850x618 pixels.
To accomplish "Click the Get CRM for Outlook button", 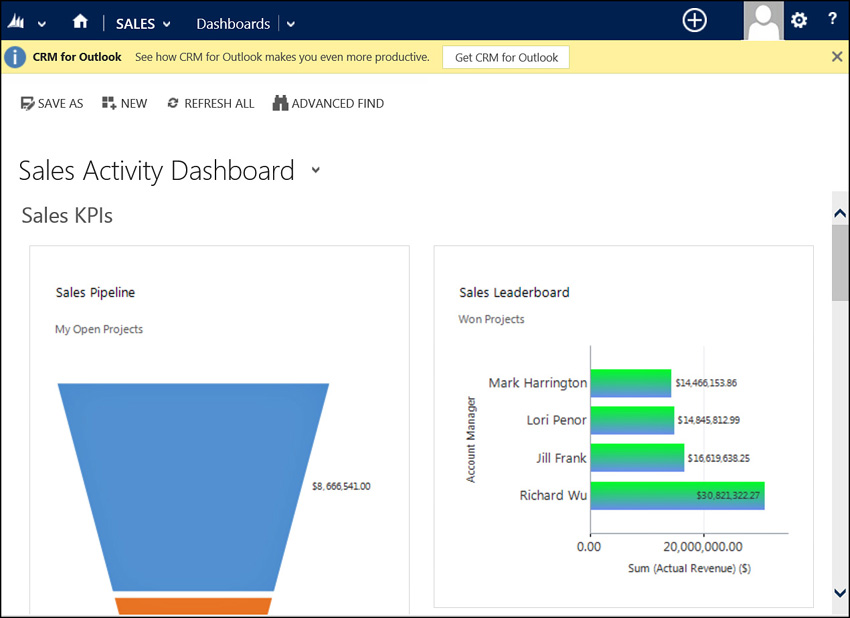I will pos(506,57).
